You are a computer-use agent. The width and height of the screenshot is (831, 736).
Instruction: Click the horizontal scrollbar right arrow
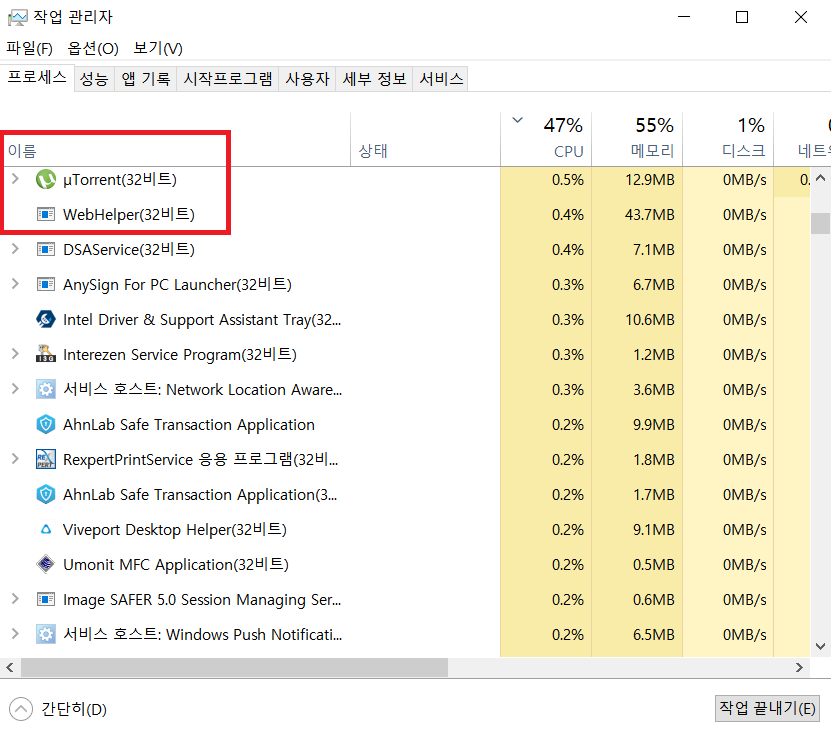coord(799,667)
